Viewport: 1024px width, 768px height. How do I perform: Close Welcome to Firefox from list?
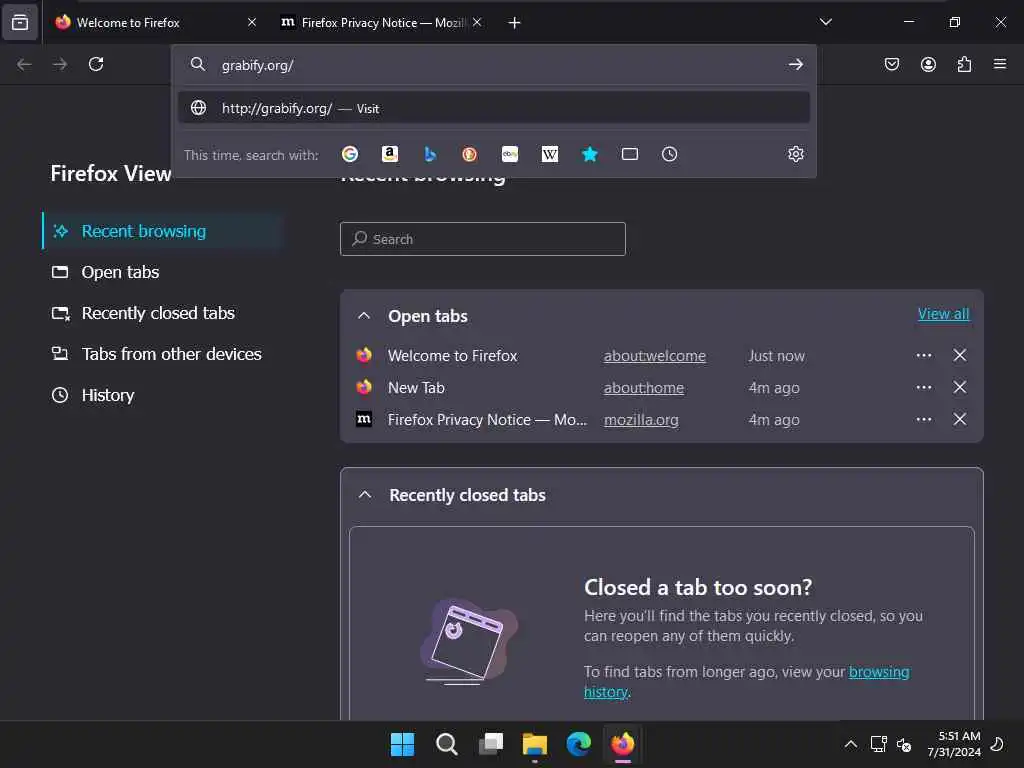click(x=959, y=355)
